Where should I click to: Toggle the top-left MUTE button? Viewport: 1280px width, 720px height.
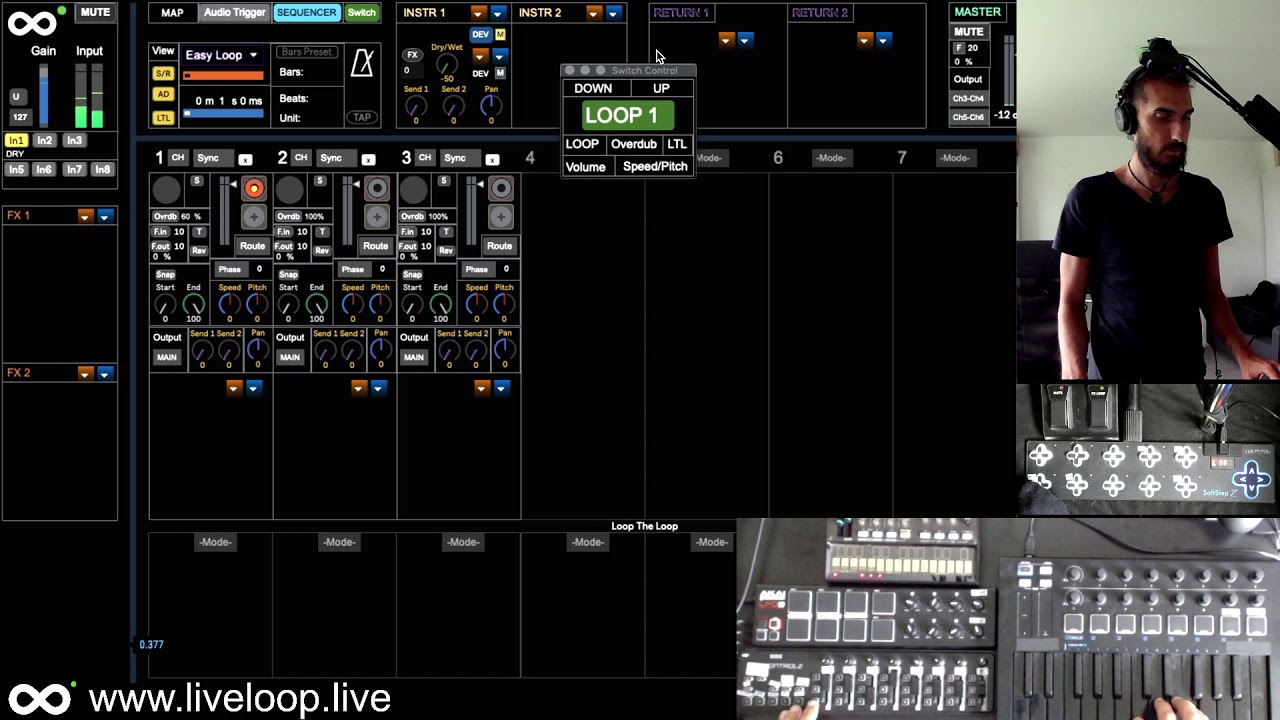coord(95,12)
